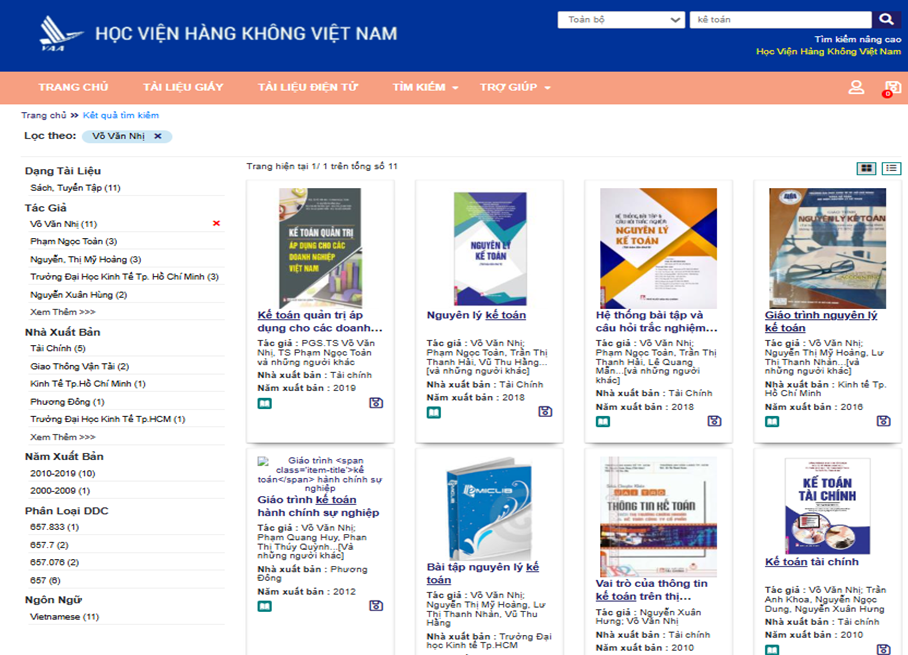Expand the TRỢ GIÚP menu
908x655 pixels.
514,87
